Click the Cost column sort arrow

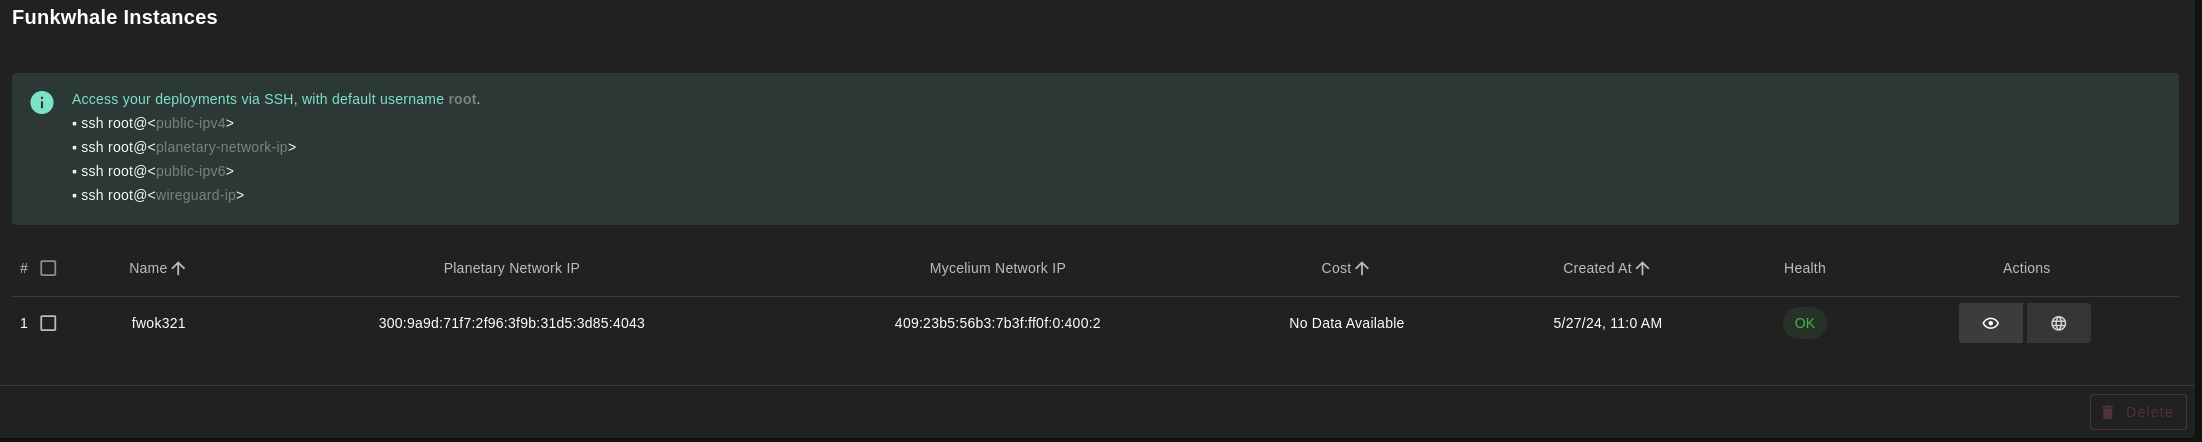point(1362,268)
